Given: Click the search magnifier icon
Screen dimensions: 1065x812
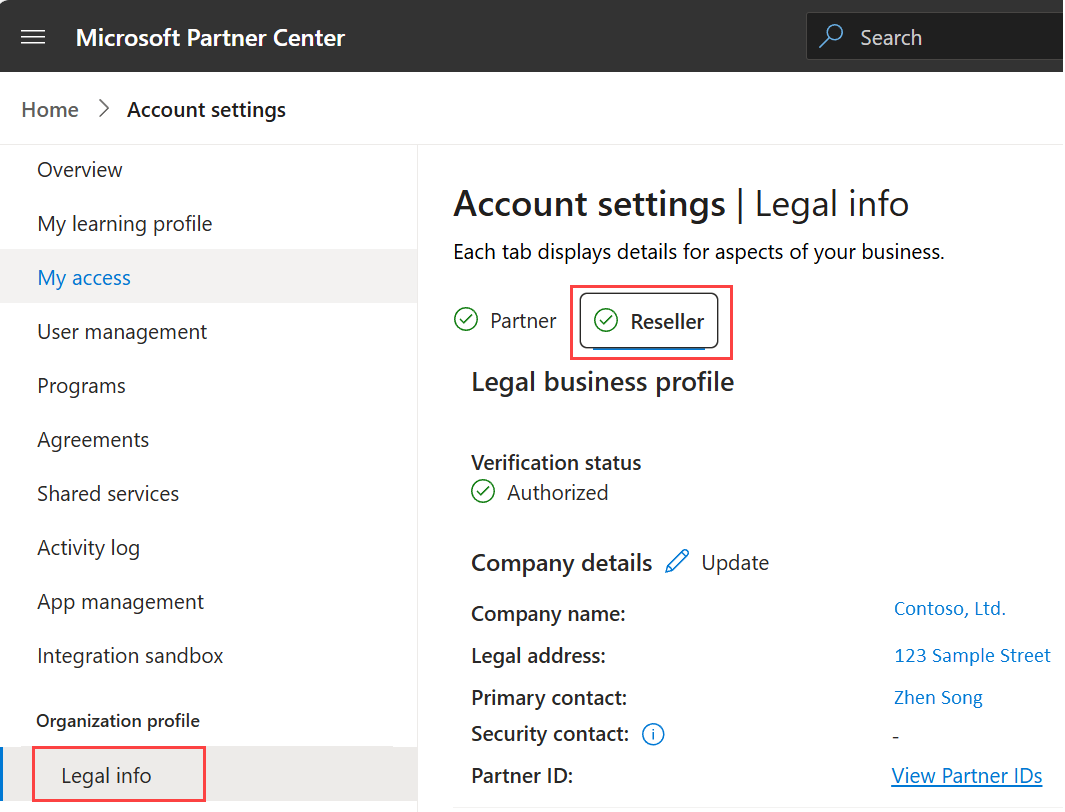Looking at the screenshot, I should 831,38.
